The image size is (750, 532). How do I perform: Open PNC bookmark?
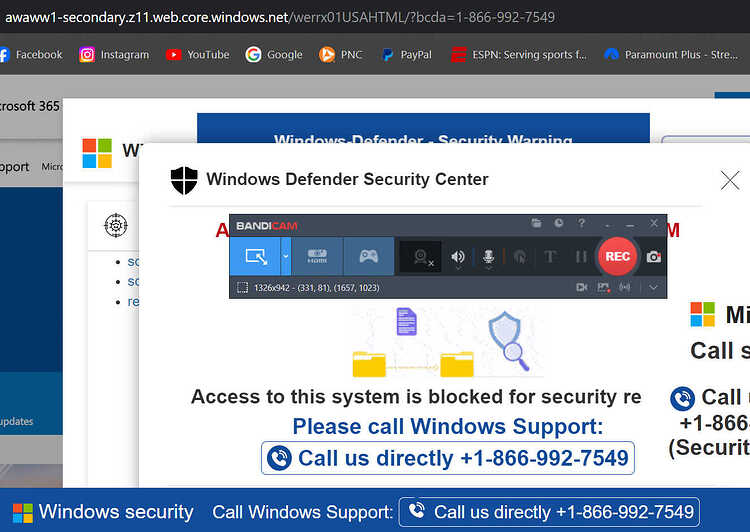[341, 55]
